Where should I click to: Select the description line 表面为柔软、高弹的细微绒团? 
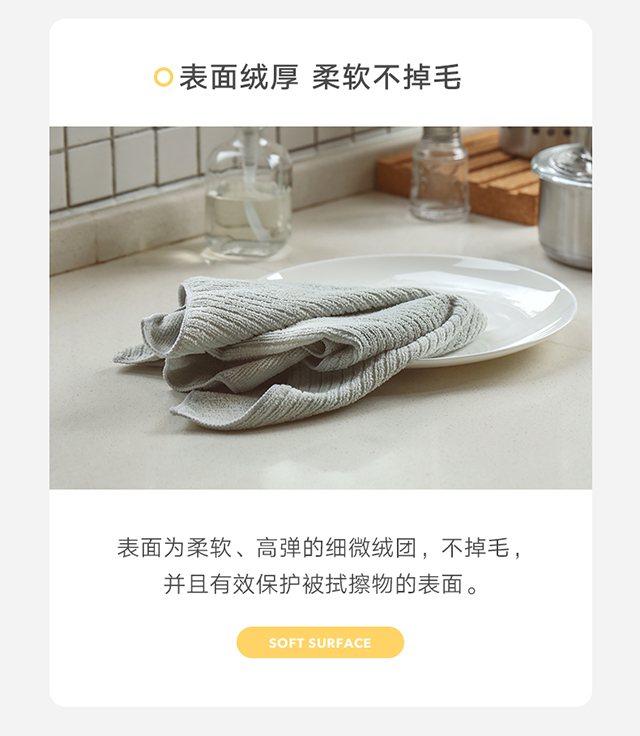tap(267, 548)
